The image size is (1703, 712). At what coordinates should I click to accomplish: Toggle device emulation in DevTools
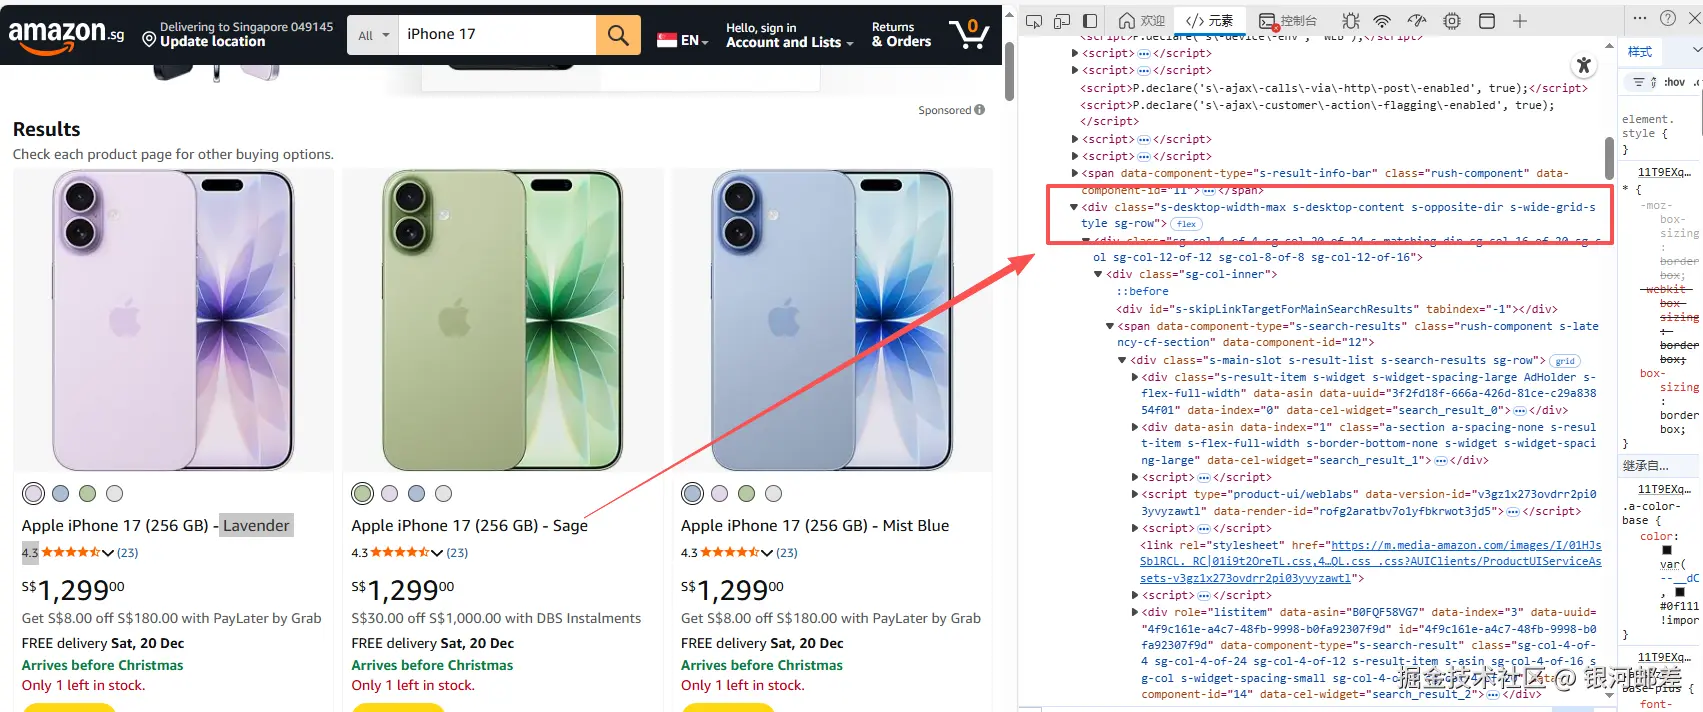(x=1062, y=20)
